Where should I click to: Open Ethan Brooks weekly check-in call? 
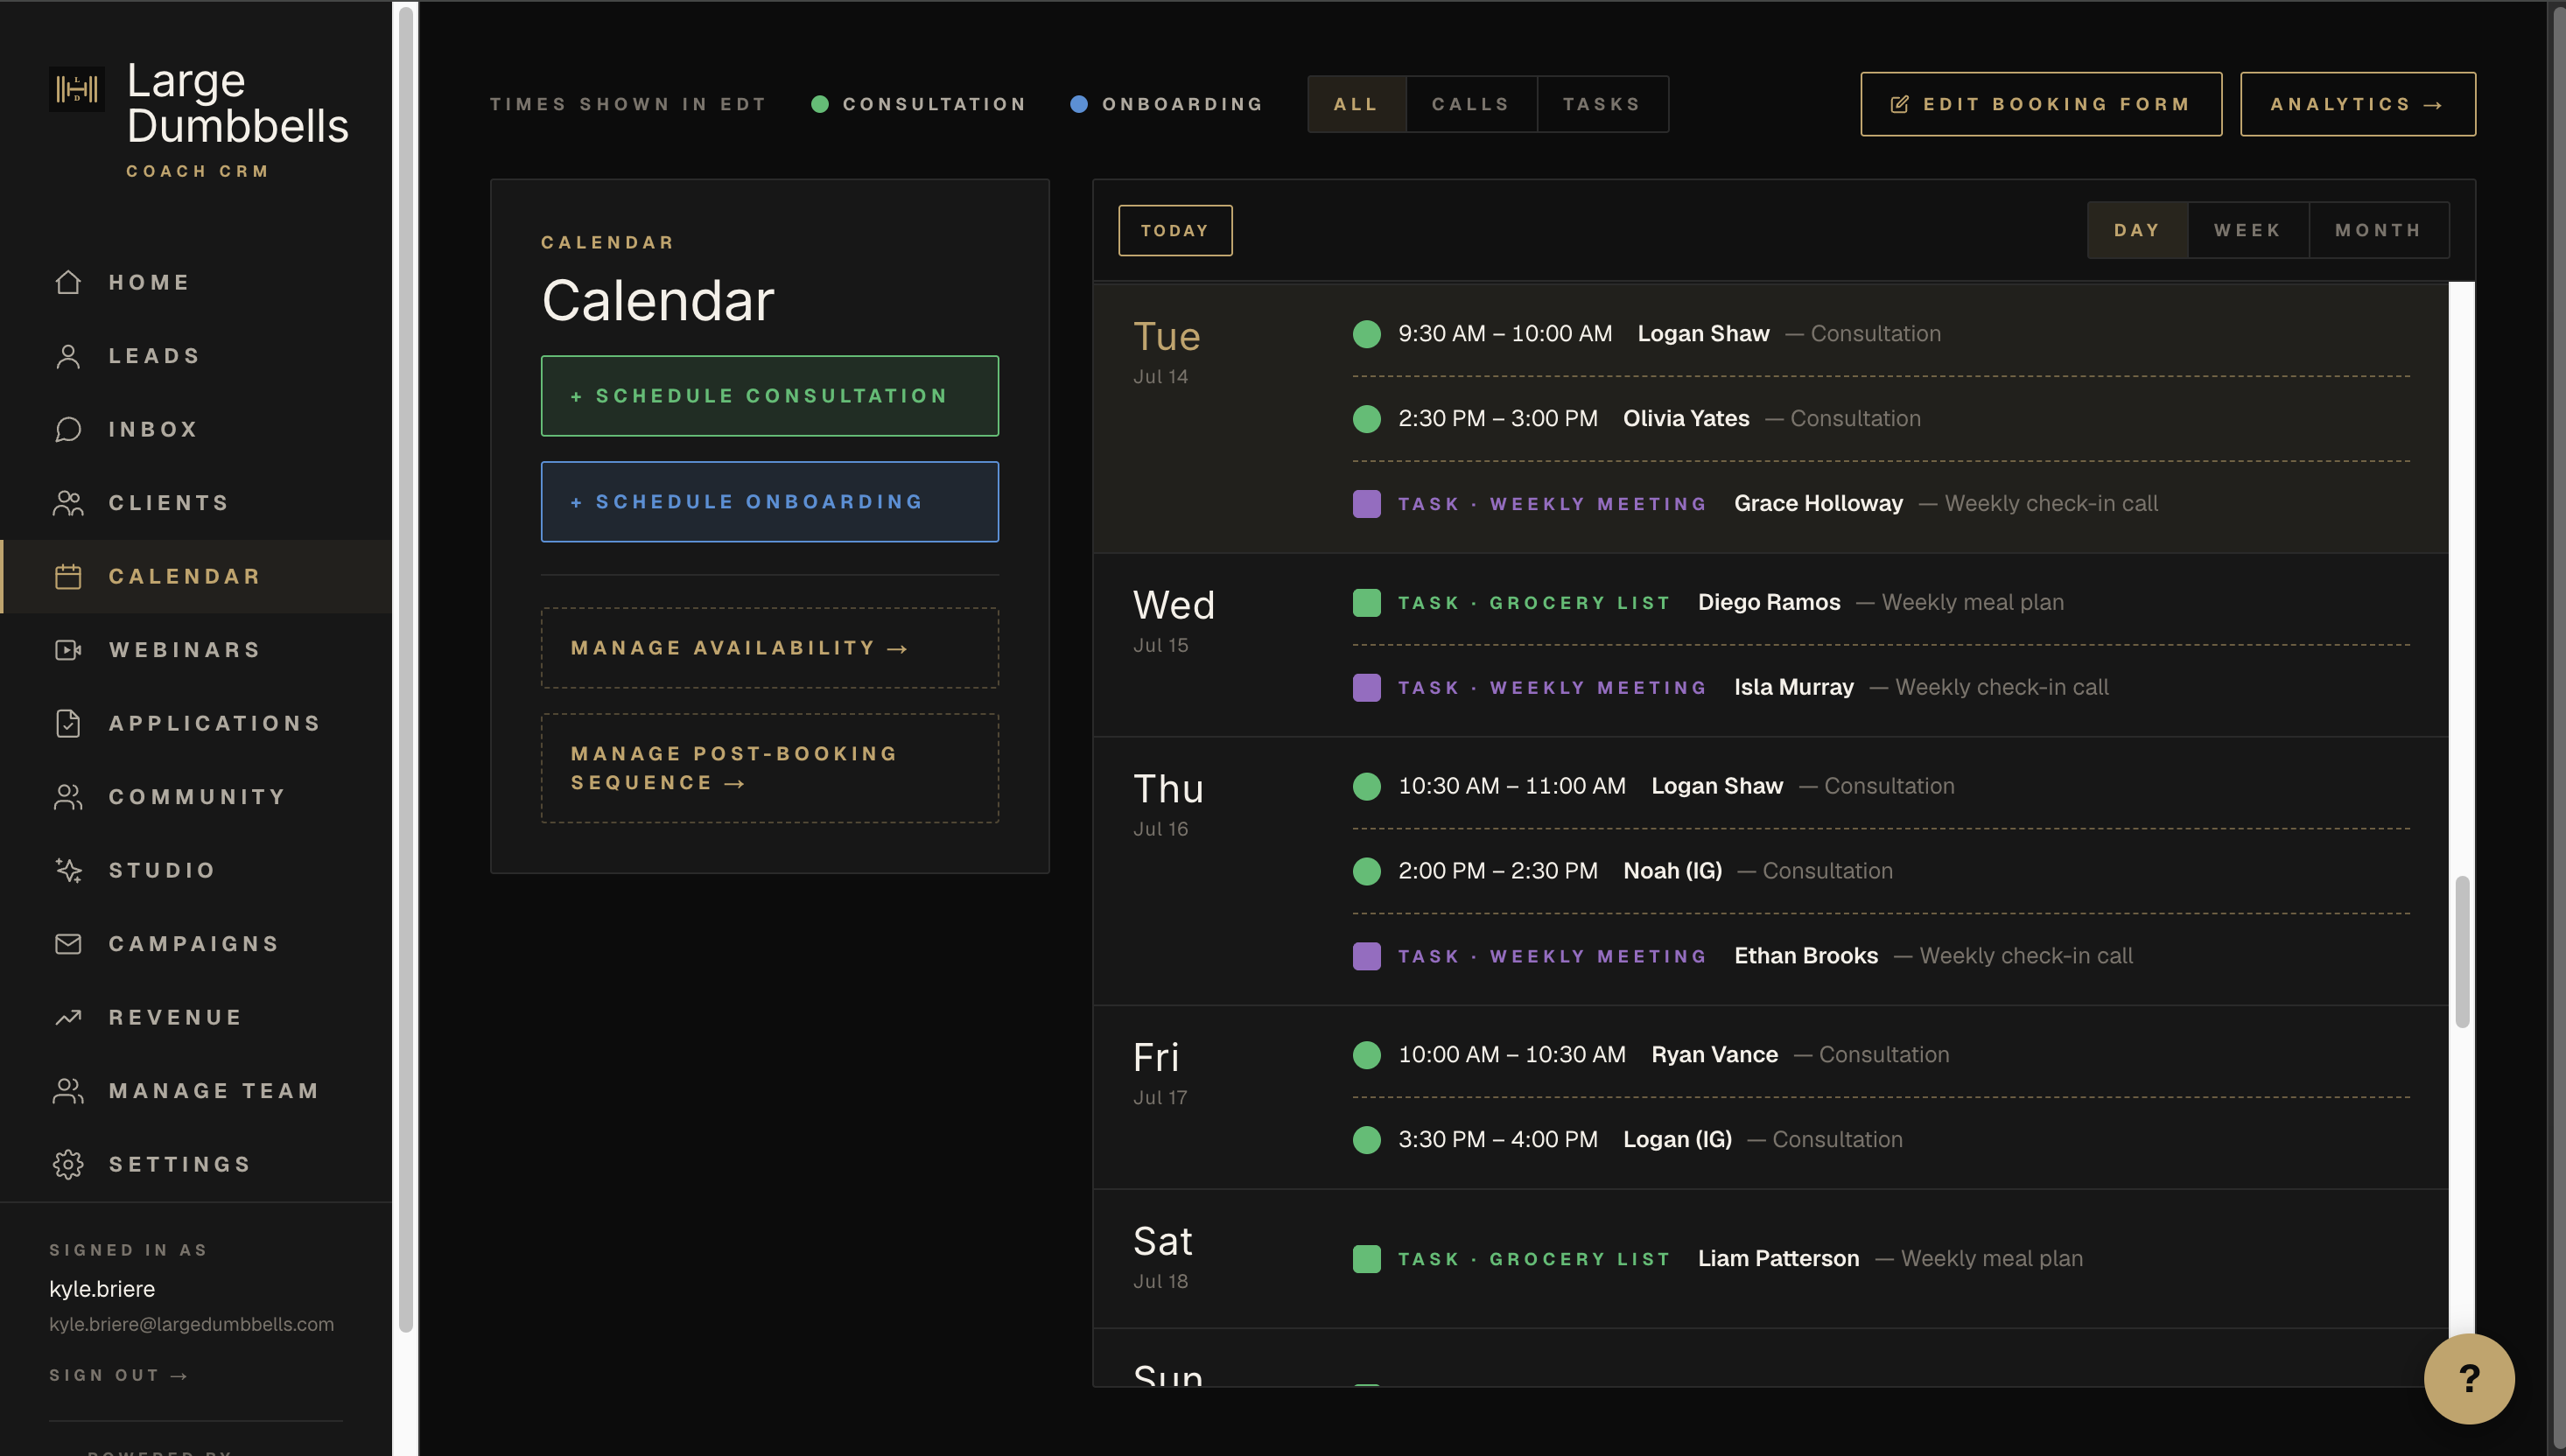point(1880,956)
